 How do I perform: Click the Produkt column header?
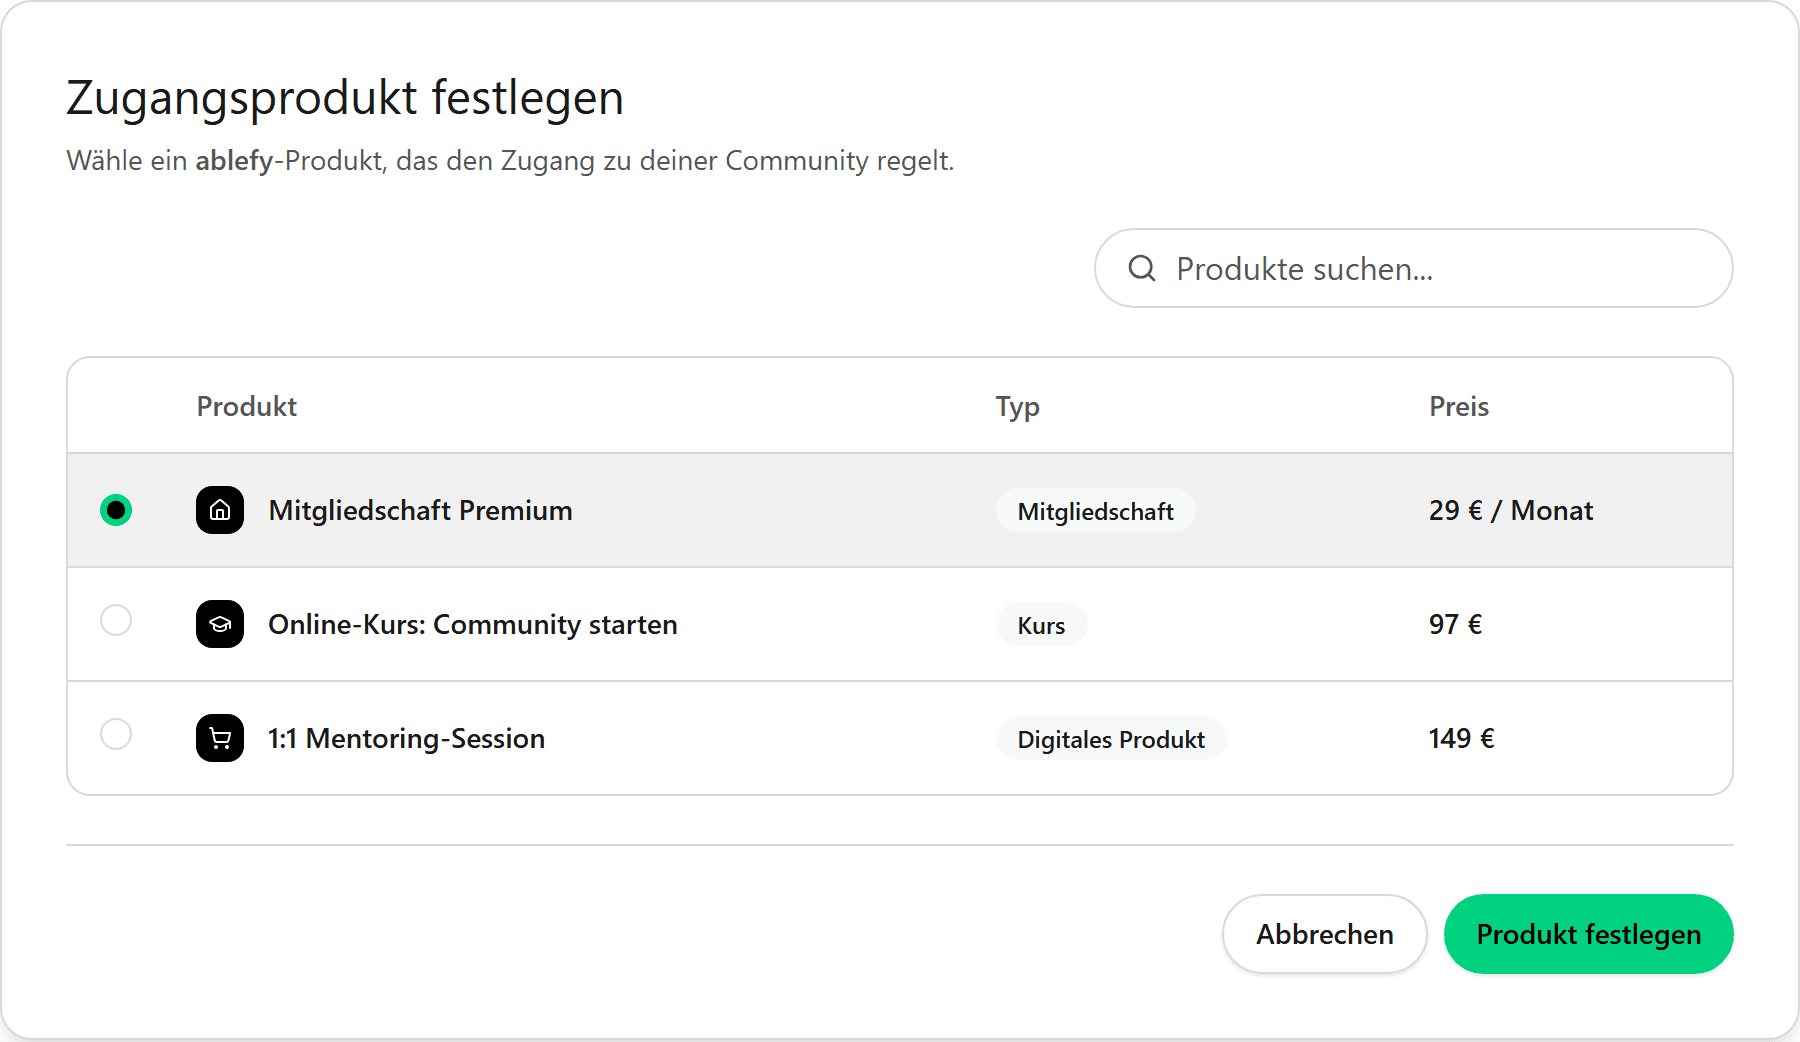pos(246,406)
